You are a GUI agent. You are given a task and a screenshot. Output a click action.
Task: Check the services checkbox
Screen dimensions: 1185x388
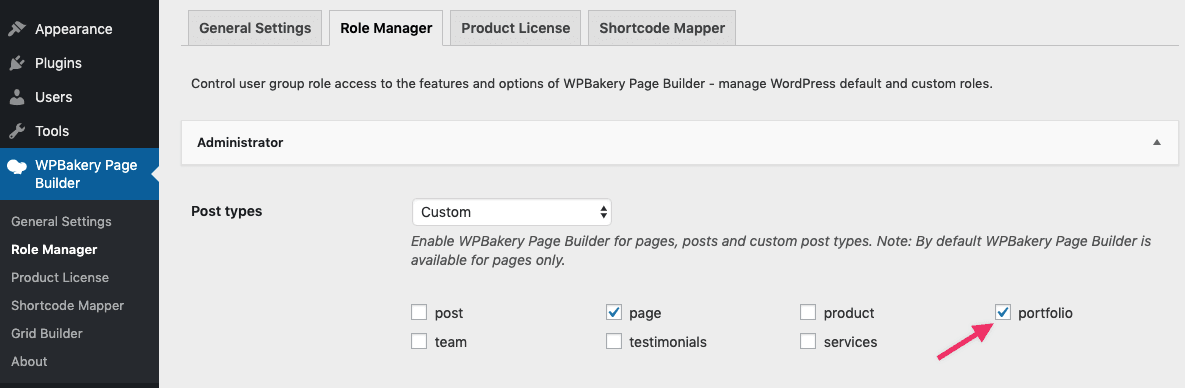(x=808, y=342)
